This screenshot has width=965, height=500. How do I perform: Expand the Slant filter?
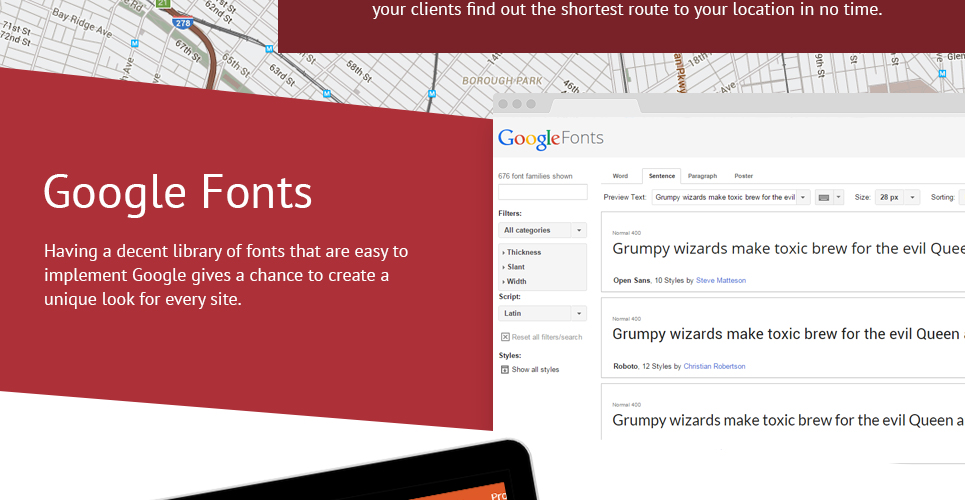tap(514, 267)
